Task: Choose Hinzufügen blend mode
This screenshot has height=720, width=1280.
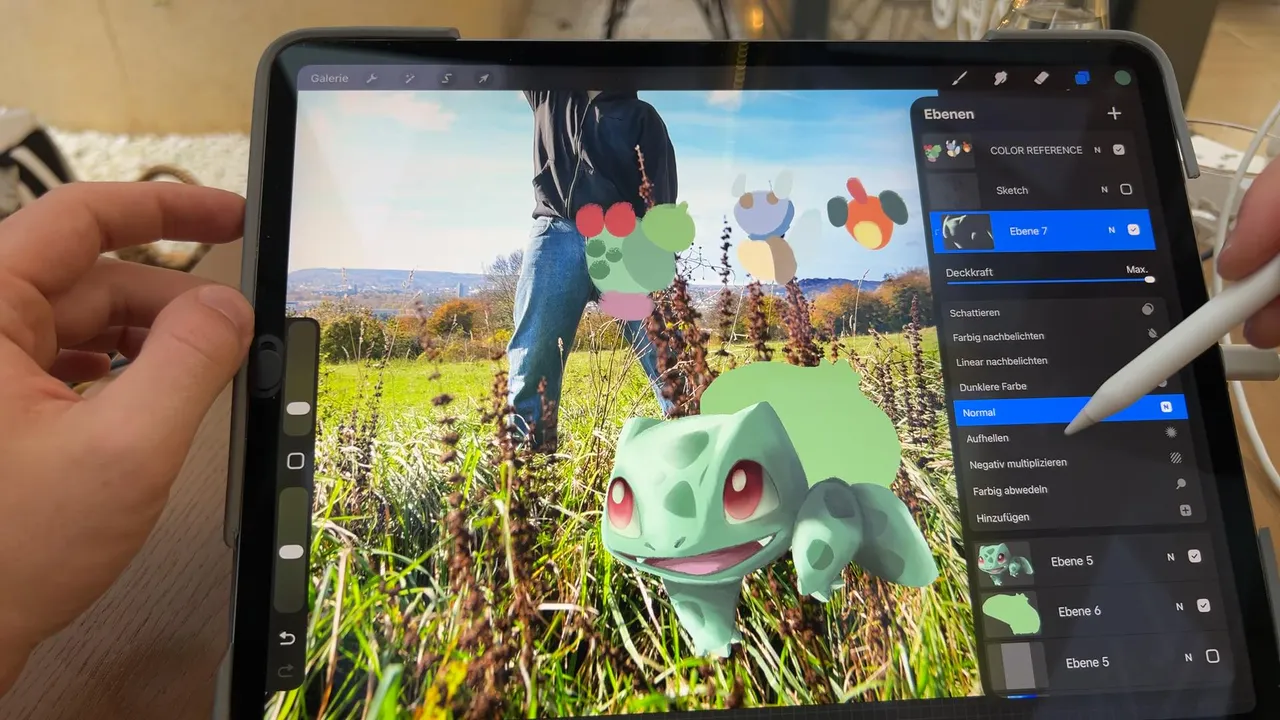Action: click(x=1085, y=516)
